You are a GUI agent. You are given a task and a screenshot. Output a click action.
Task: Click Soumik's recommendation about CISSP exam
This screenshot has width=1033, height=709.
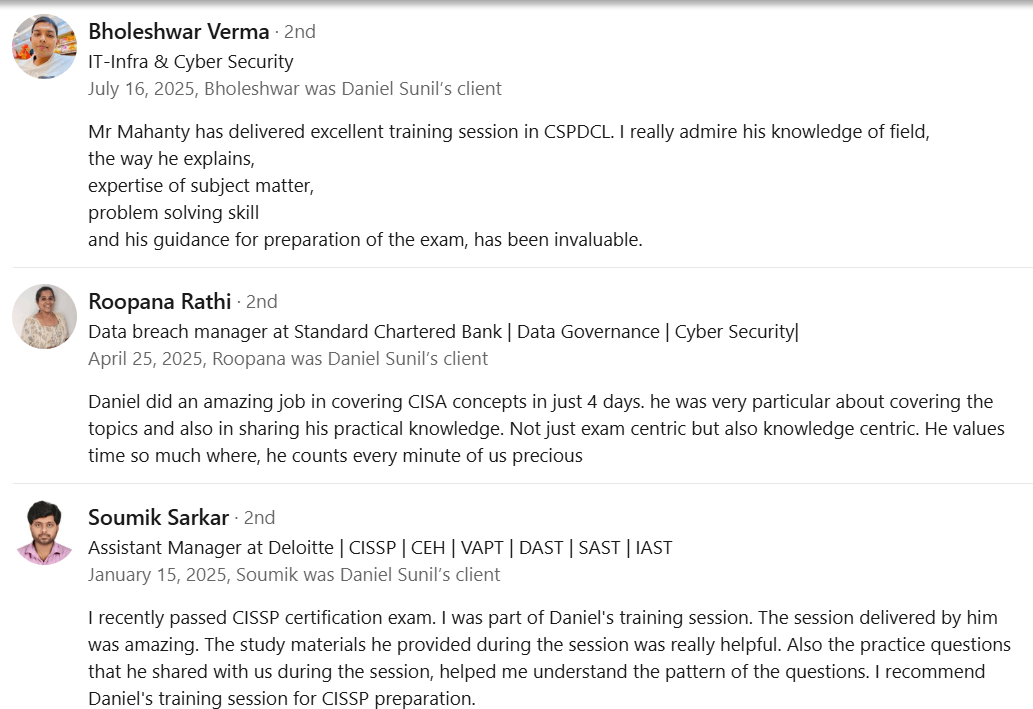pyautogui.click(x=549, y=658)
